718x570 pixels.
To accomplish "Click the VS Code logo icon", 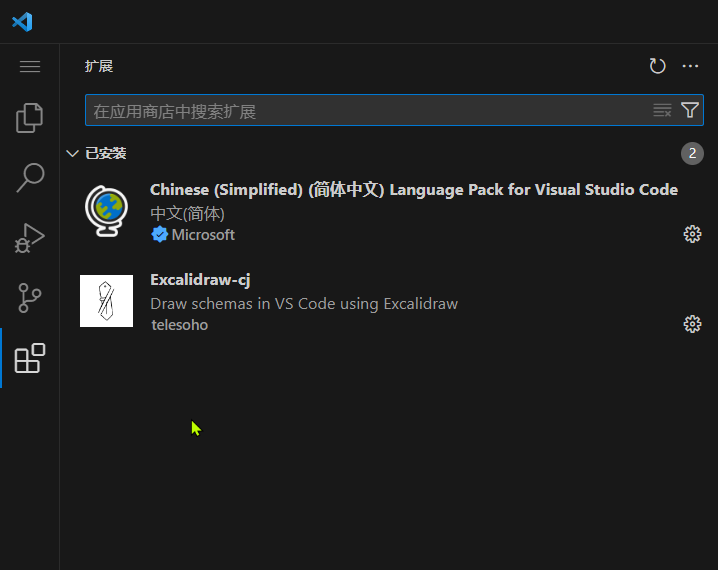I will tap(22, 22).
